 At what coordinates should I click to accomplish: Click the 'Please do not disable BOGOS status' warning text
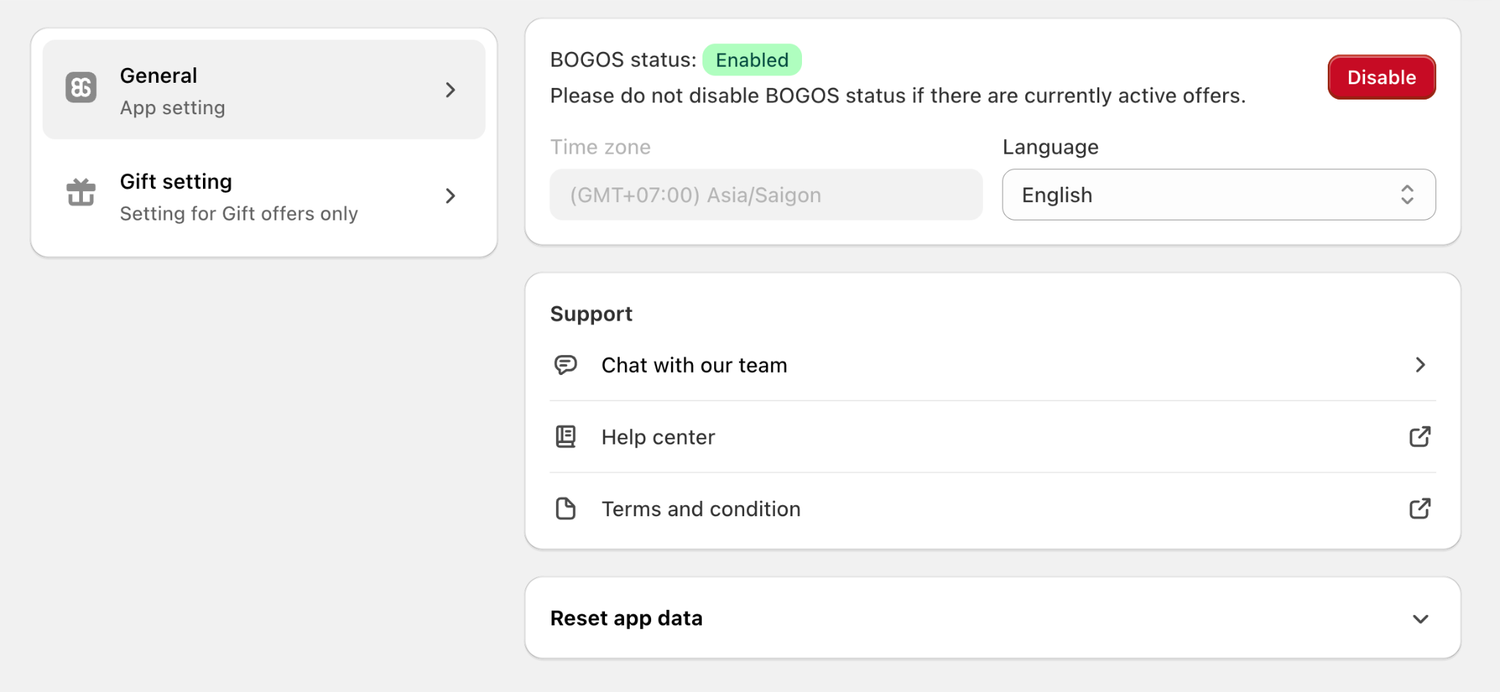[x=898, y=96]
